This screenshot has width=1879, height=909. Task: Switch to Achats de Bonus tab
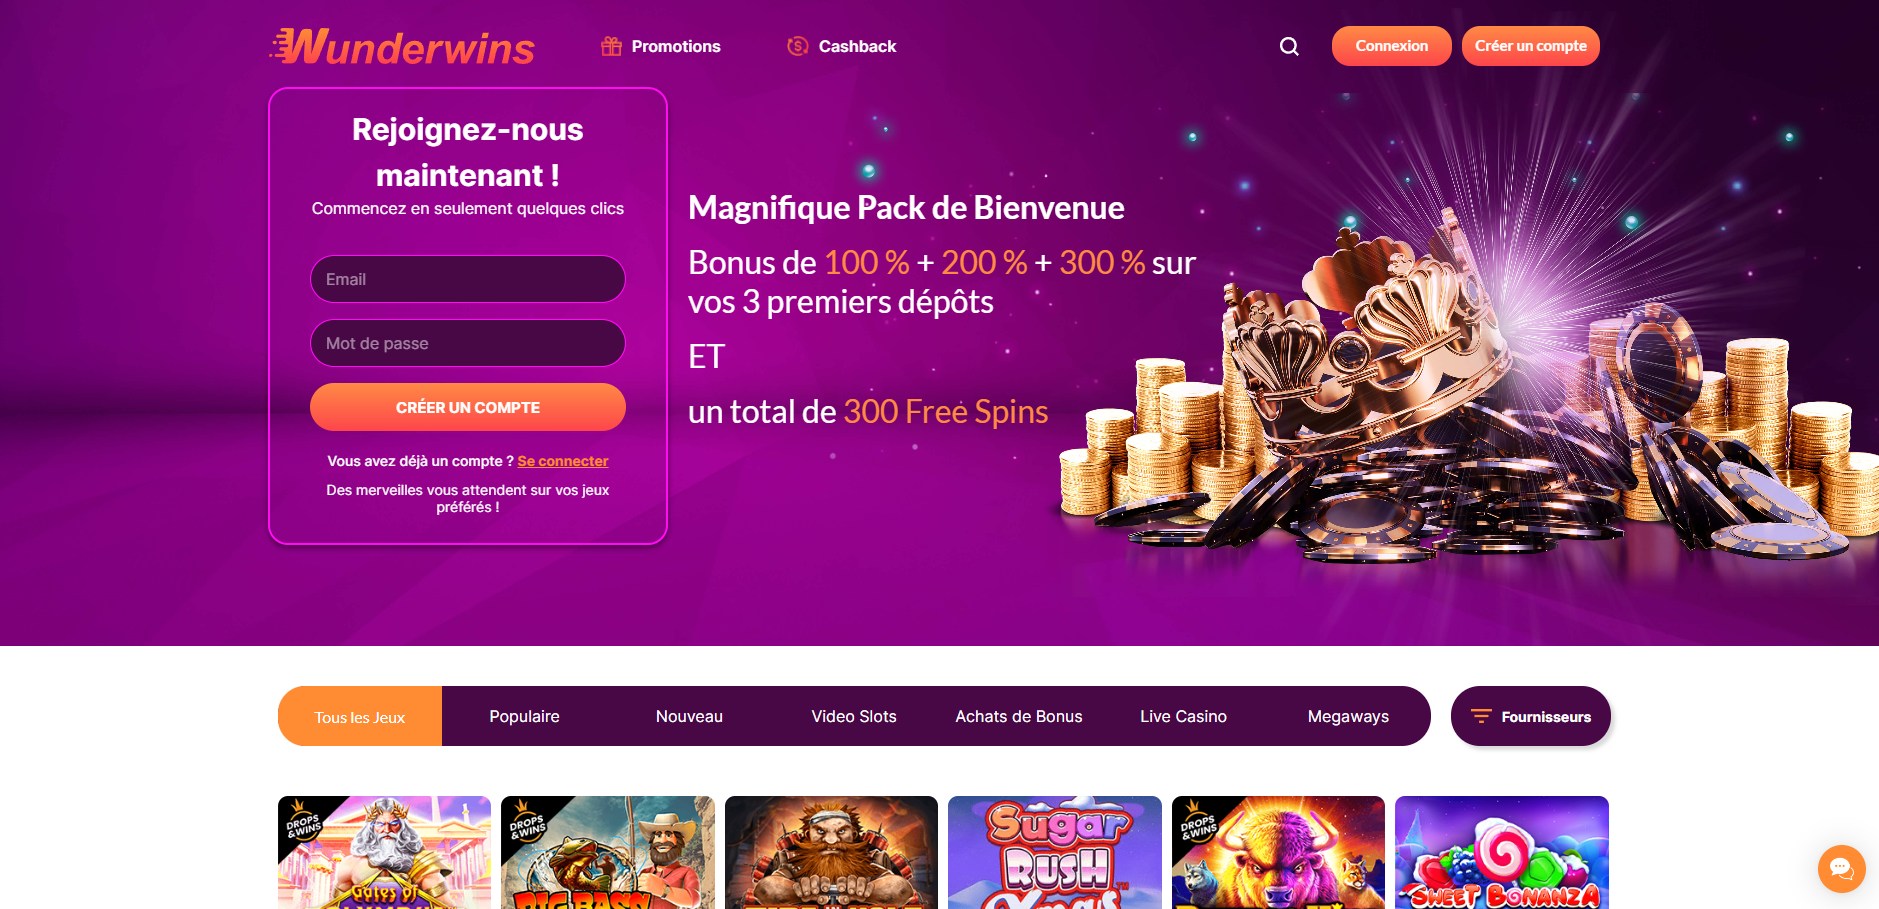(1019, 716)
